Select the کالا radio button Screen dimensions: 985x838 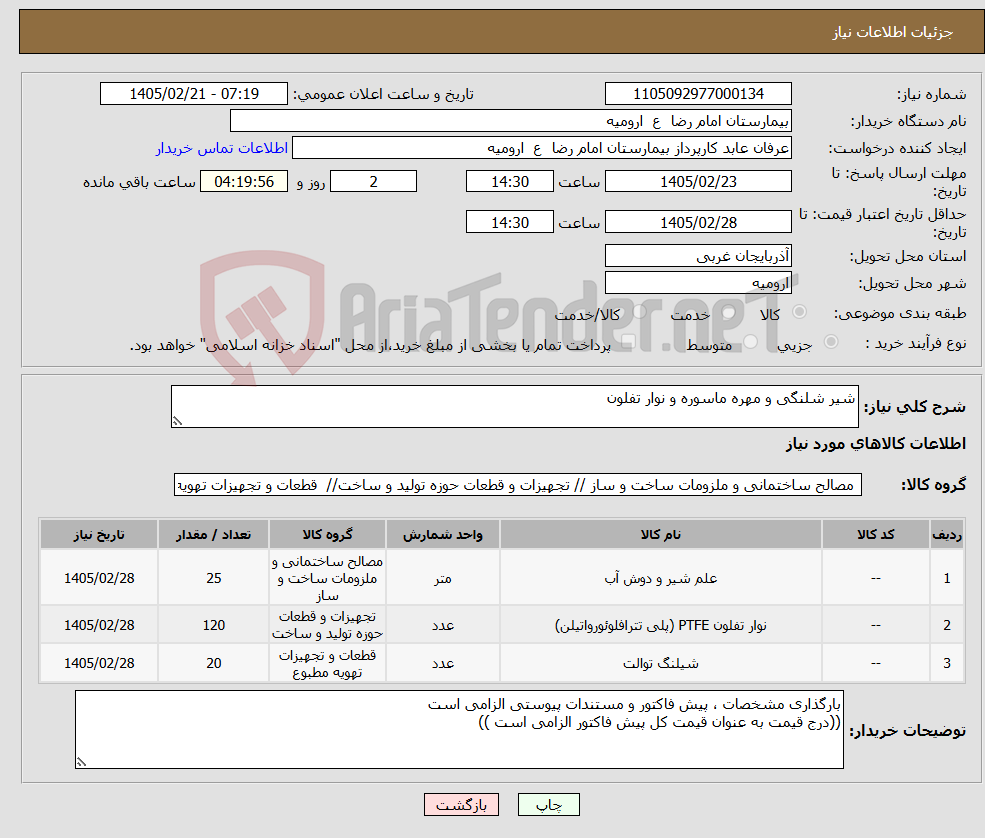[800, 312]
